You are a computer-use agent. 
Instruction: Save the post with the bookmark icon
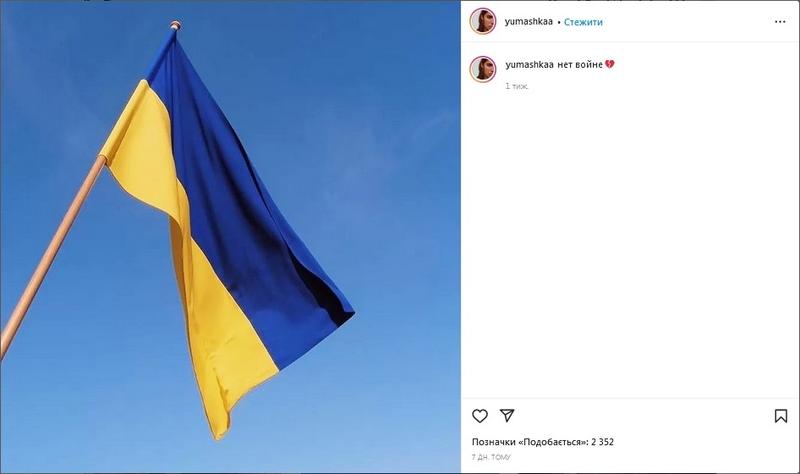tap(781, 416)
